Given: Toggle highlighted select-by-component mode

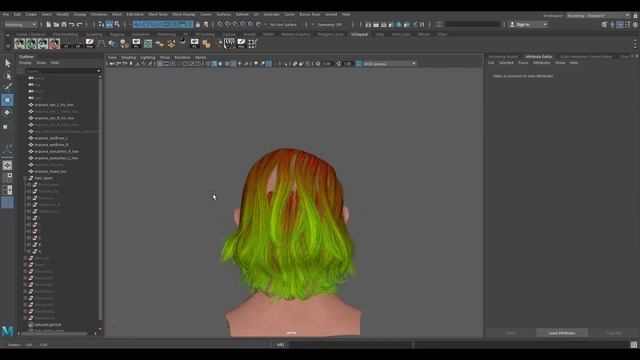Looking at the screenshot, I should coord(109,25).
